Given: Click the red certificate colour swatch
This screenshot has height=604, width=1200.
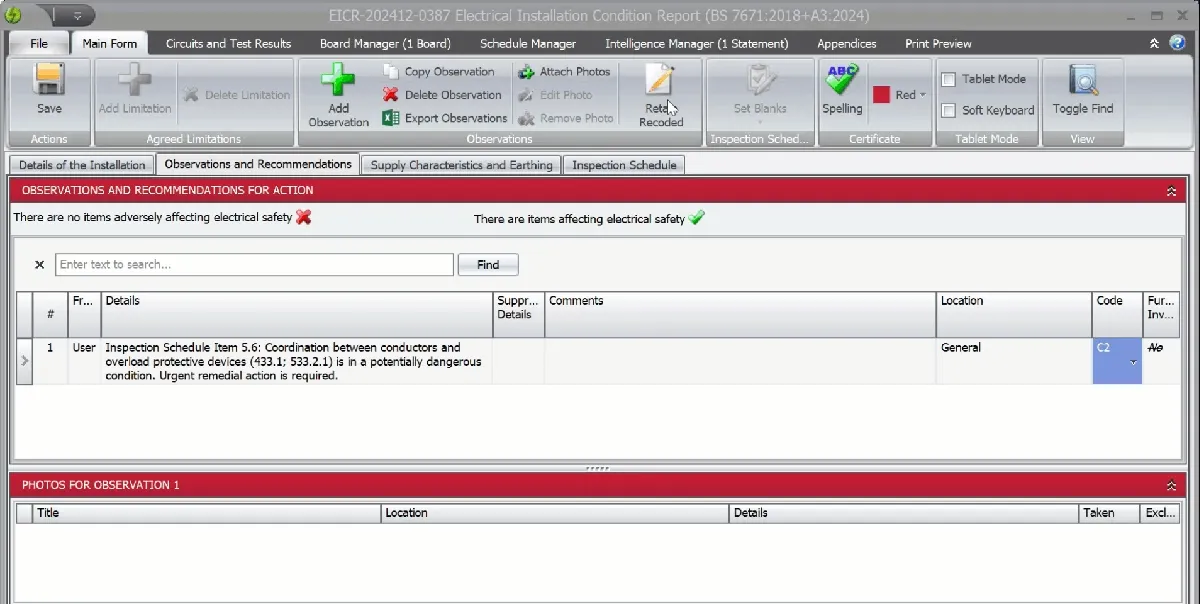Looking at the screenshot, I should tap(881, 95).
